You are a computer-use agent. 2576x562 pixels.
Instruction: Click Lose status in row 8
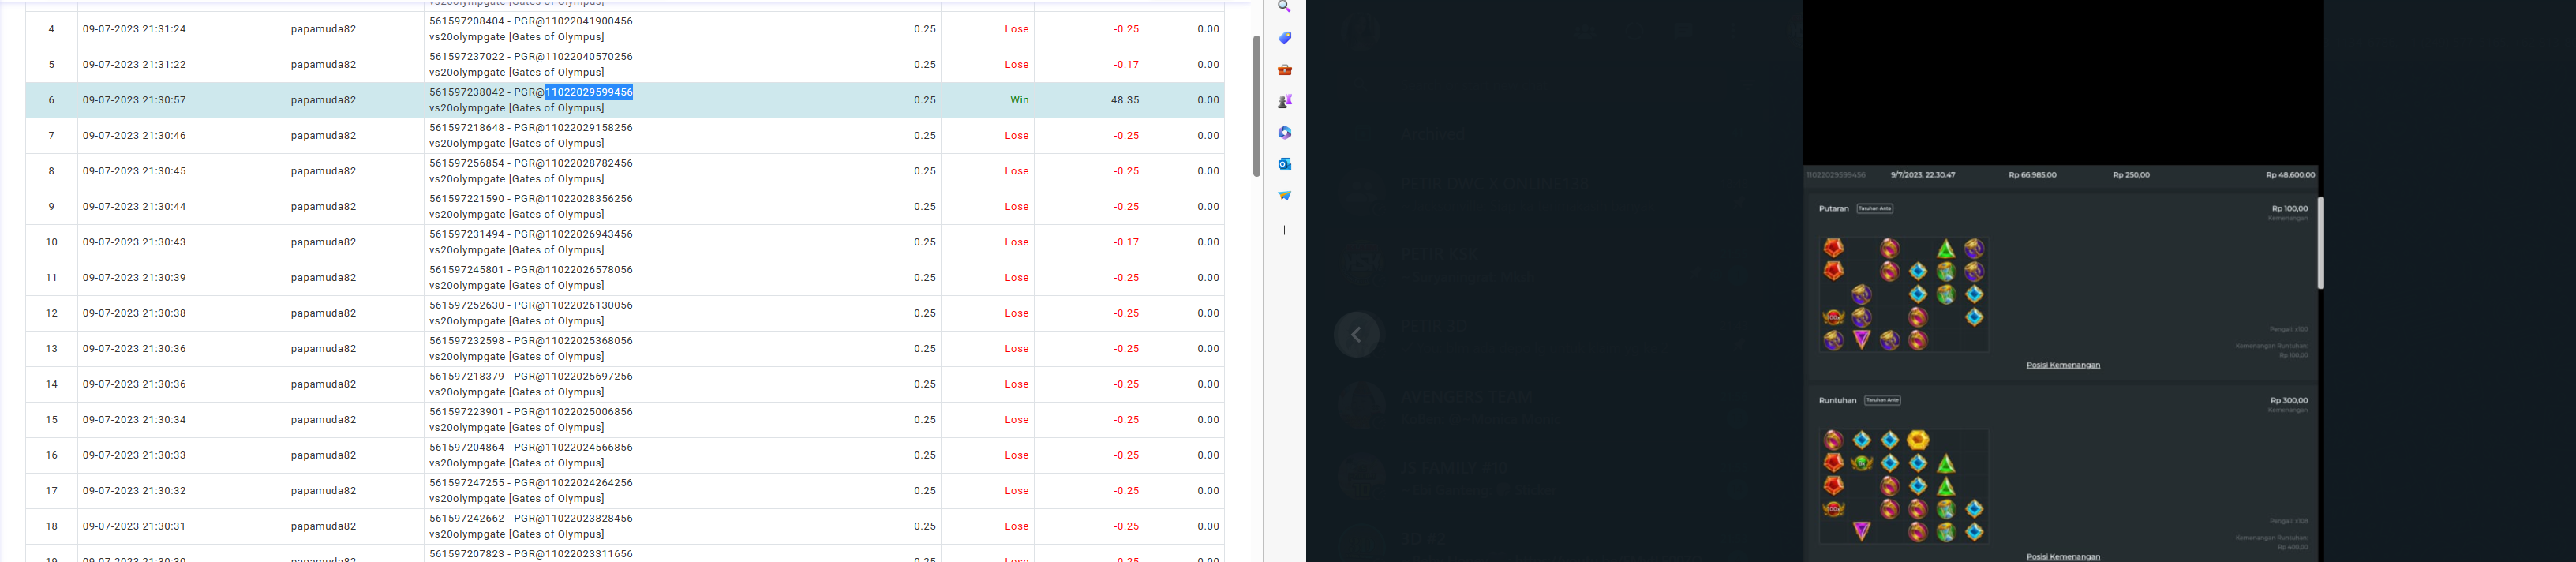click(x=1017, y=171)
